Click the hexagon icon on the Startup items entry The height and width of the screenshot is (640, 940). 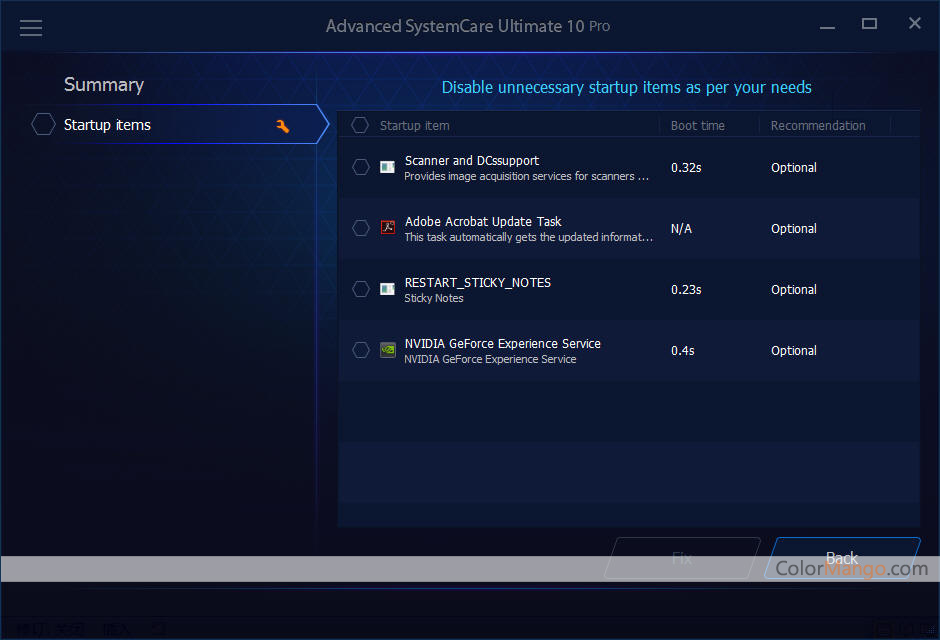click(x=43, y=124)
